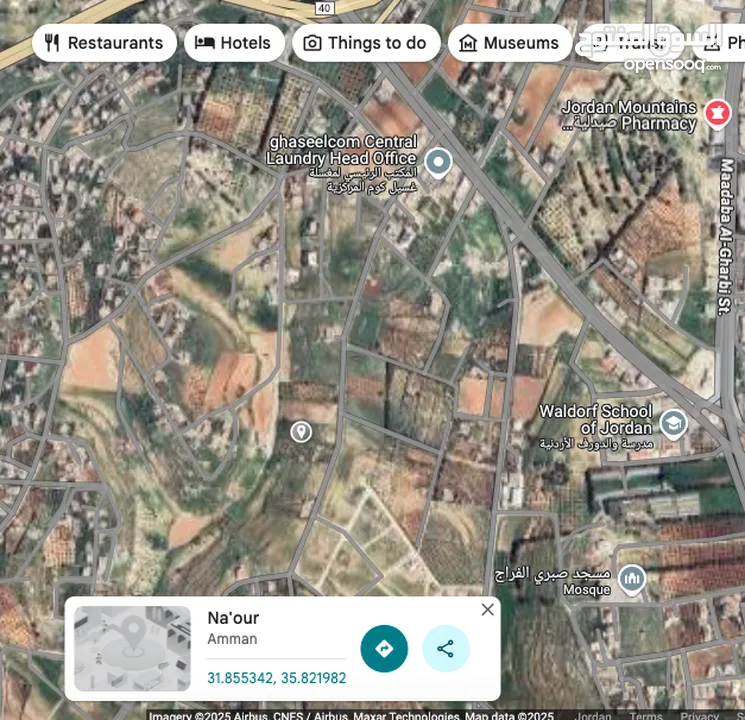This screenshot has height=720, width=745.
Task: Close the Na'our info card
Action: pyautogui.click(x=487, y=609)
